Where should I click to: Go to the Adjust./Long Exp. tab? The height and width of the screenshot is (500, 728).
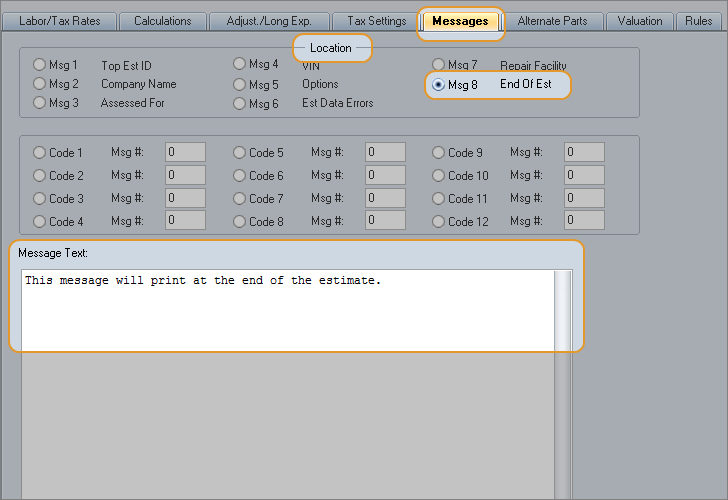[269, 21]
